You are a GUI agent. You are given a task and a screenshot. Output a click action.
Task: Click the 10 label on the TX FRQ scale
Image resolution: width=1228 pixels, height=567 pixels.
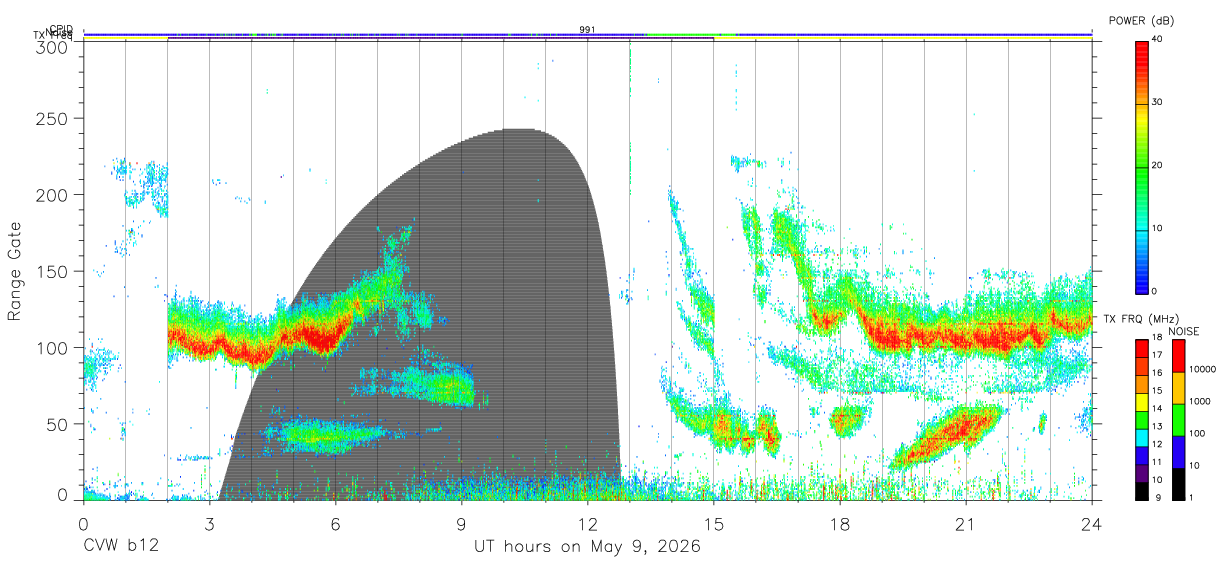pos(1156,479)
